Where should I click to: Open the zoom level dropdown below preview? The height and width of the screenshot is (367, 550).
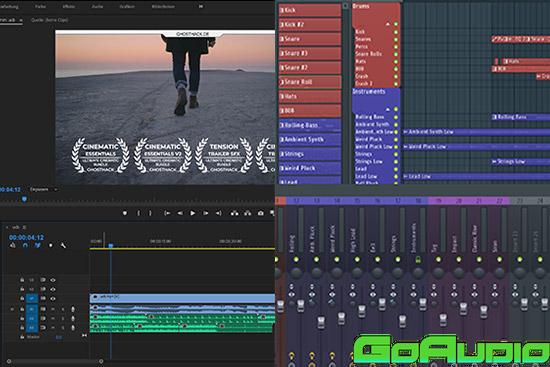point(43,189)
